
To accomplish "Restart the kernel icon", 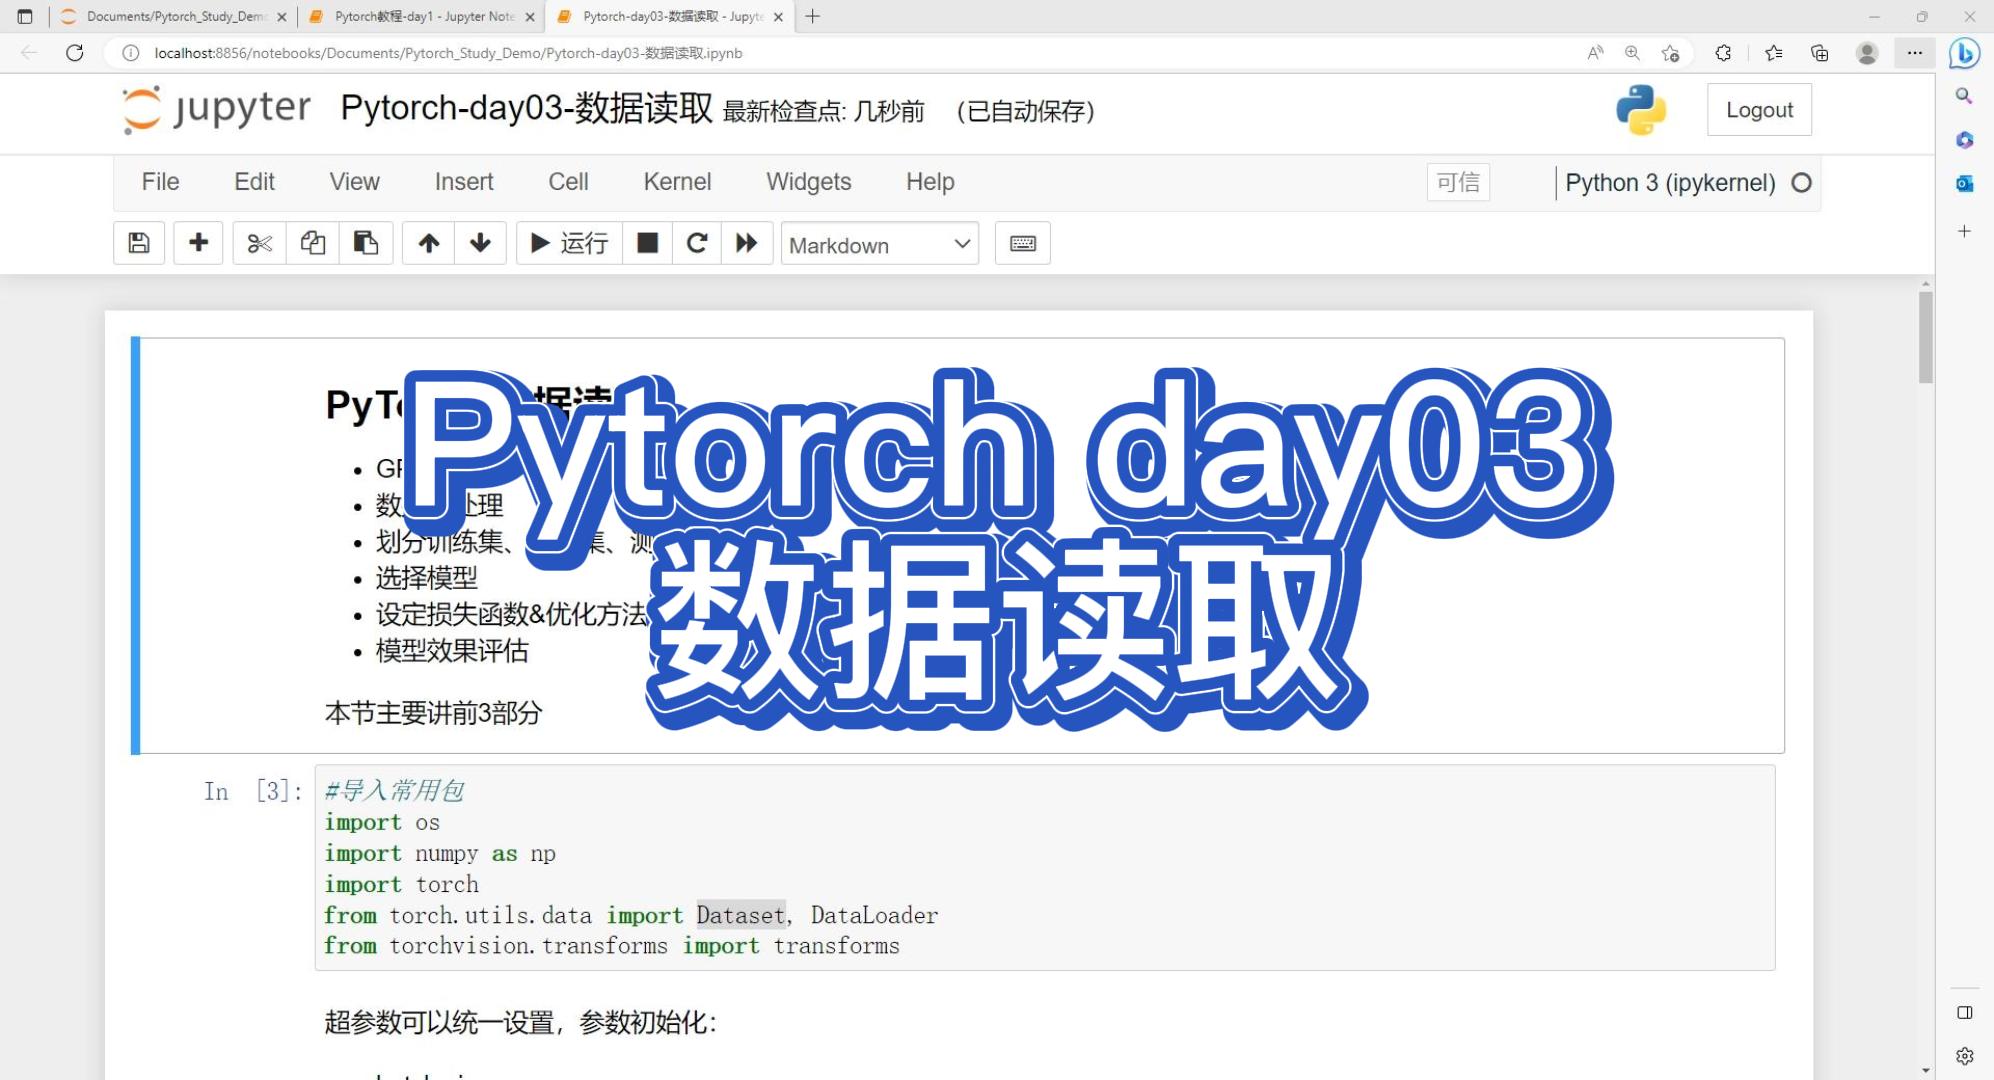I will click(697, 243).
